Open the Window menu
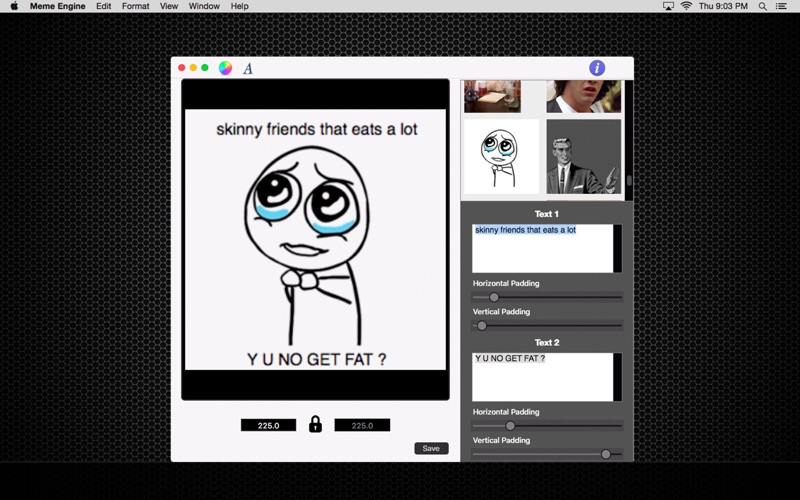Viewport: 800px width, 500px height. 204,6
